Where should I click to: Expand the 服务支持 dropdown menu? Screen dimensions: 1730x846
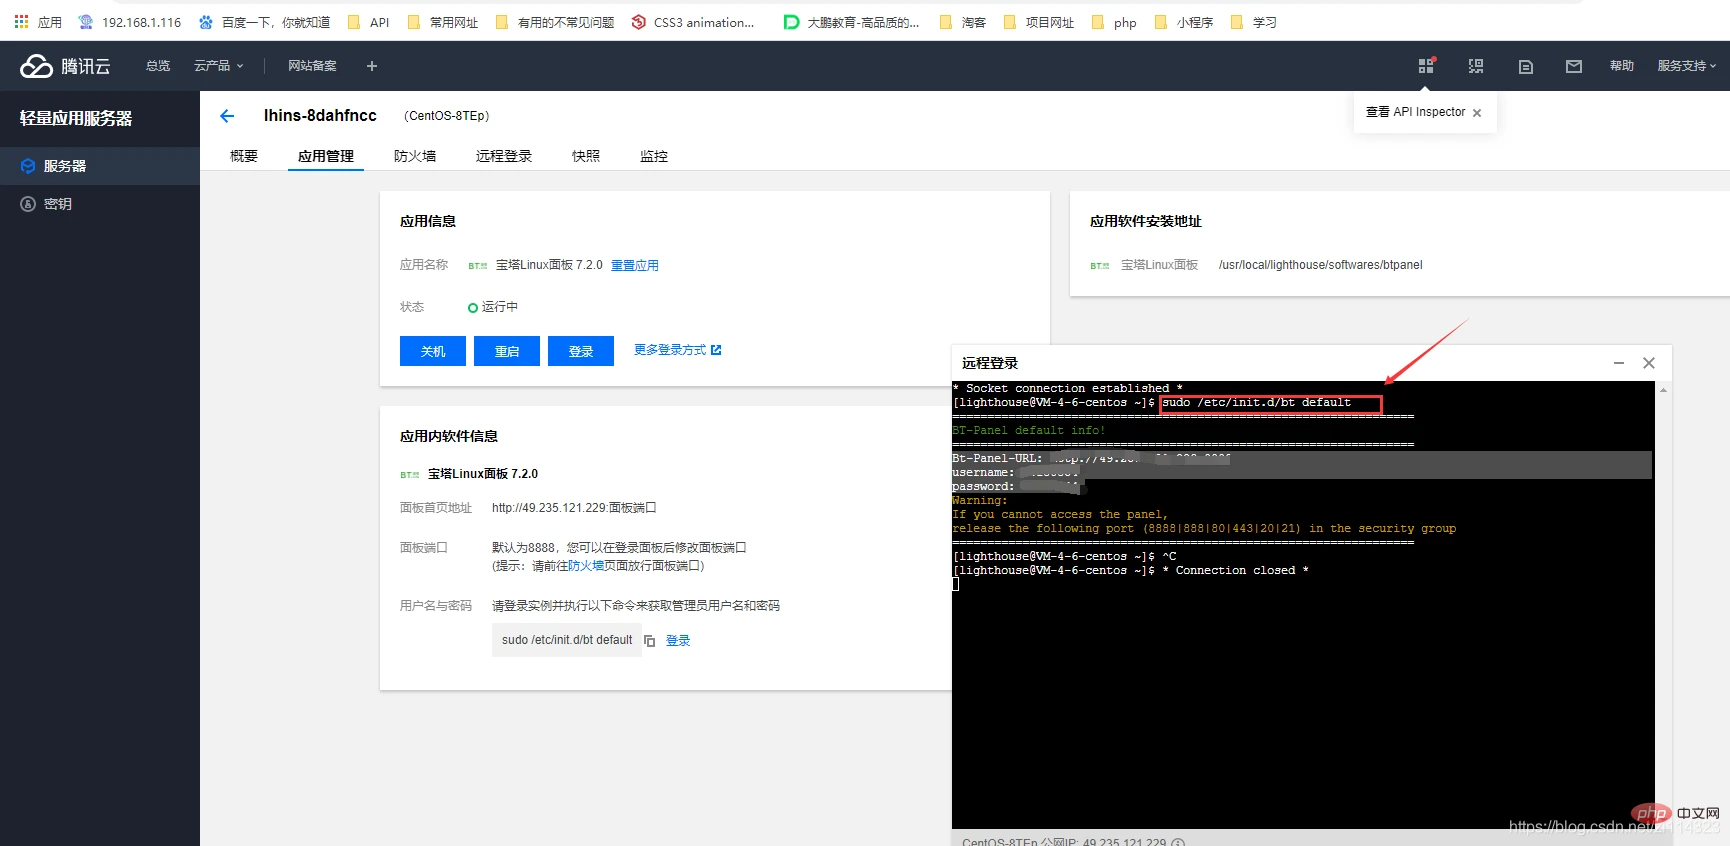click(1687, 66)
